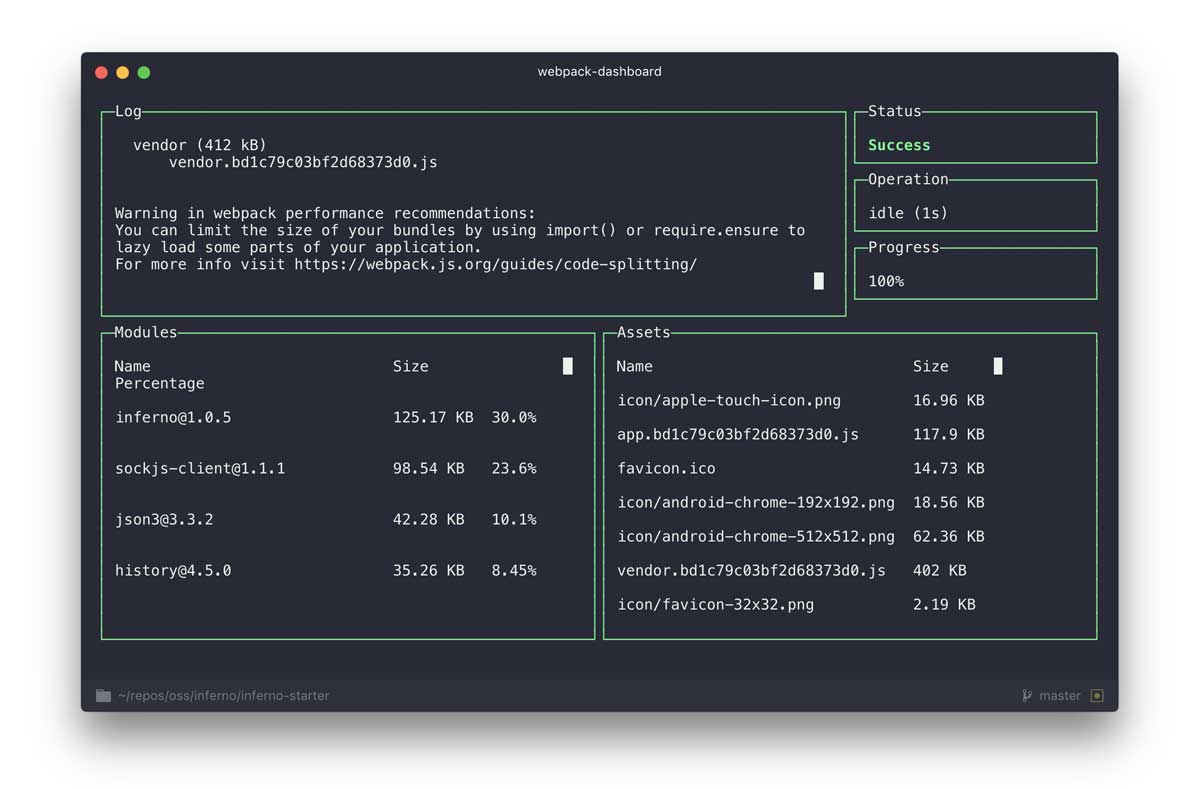1200x789 pixels.
Task: Select the sockjs-client@1.1.1 module row
Action: pos(326,468)
